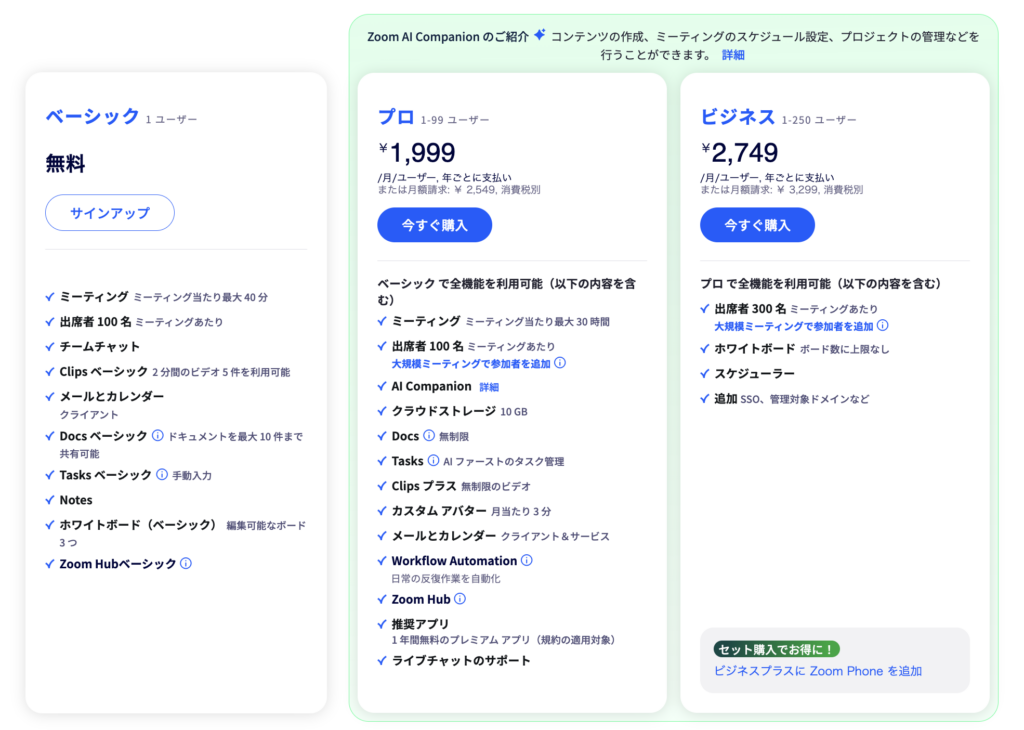Click info icon beside Tasks AI ファーストのタスク管理

434,461
